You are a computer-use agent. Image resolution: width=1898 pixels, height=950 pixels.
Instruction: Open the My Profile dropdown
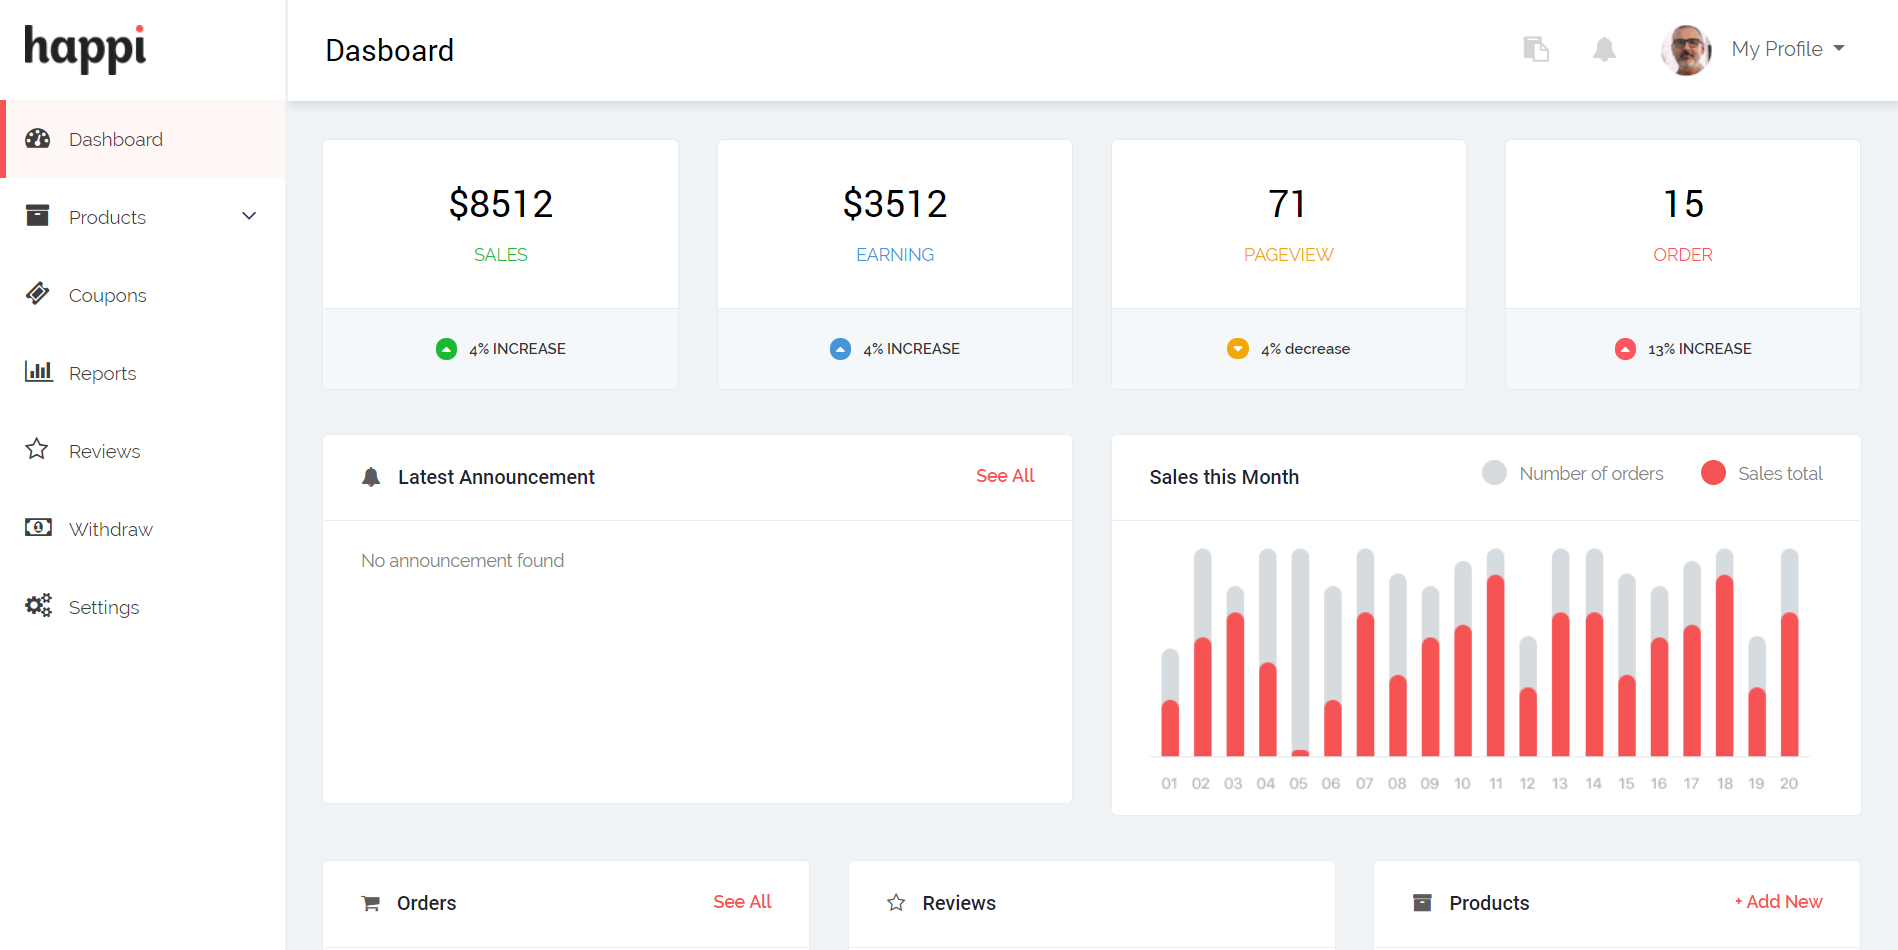(x=1787, y=49)
